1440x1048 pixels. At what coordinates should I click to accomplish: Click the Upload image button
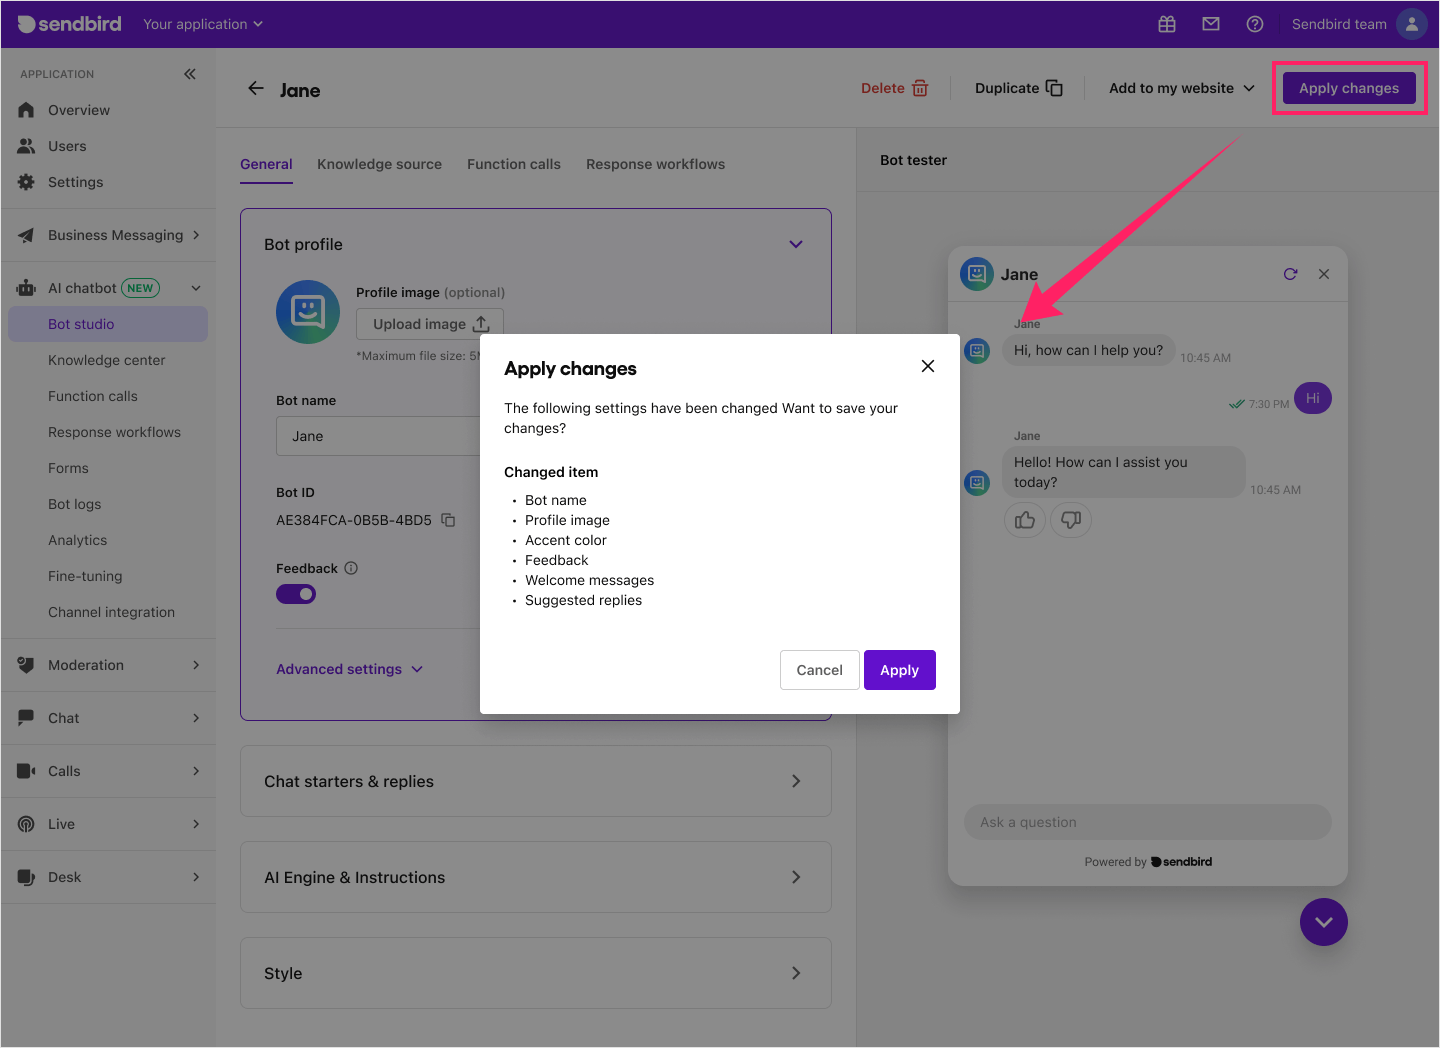pyautogui.click(x=430, y=324)
